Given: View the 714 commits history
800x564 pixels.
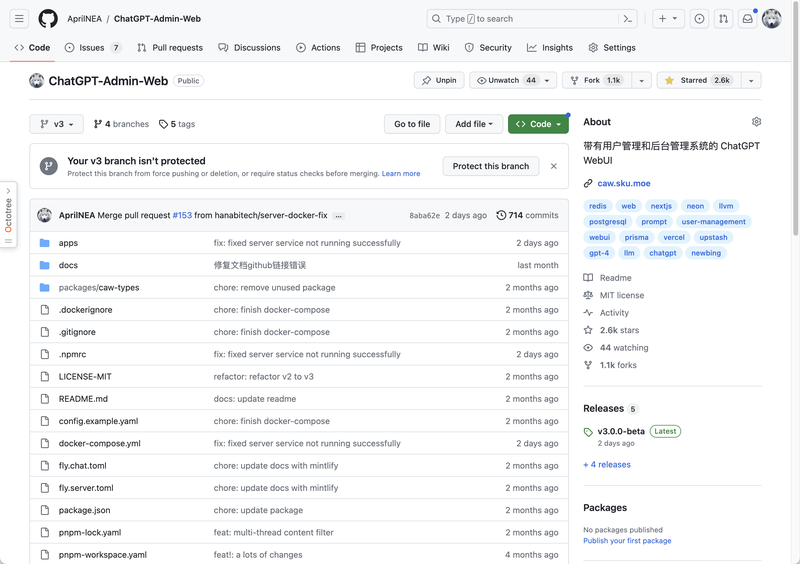Looking at the screenshot, I should (528, 215).
